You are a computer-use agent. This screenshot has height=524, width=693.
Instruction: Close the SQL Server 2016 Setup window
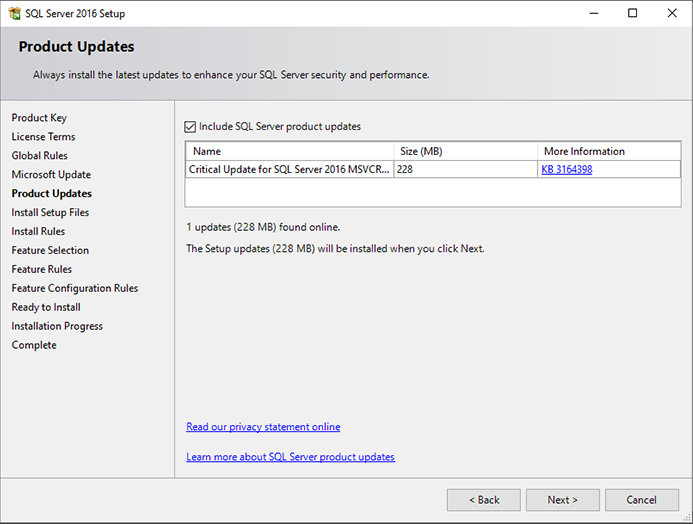672,13
